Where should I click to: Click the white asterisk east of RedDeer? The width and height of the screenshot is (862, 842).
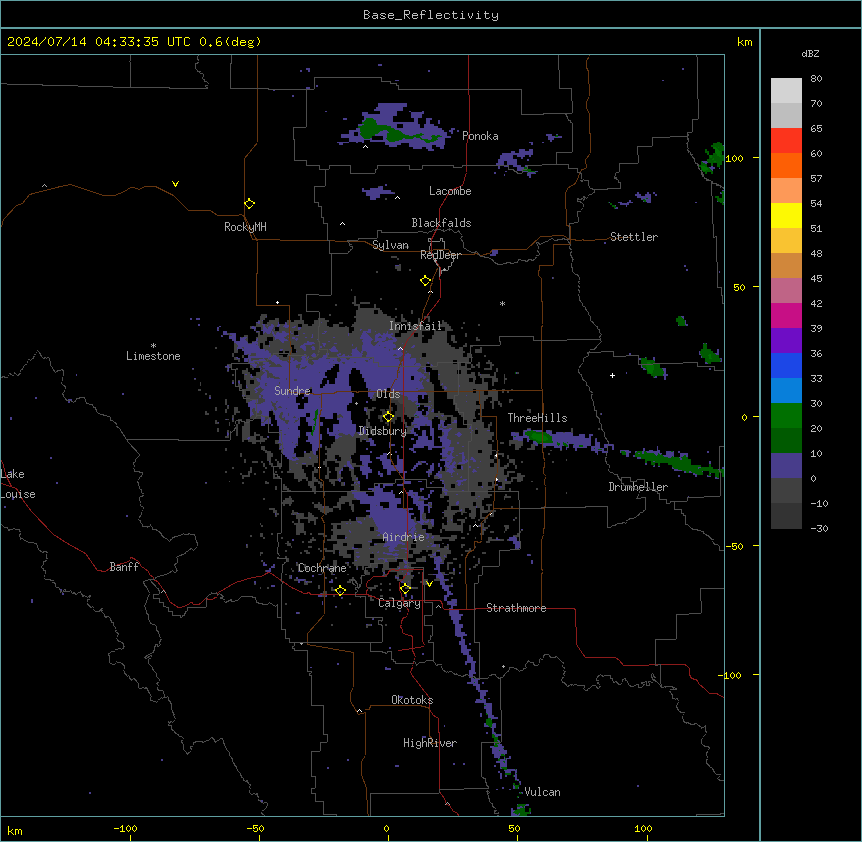pos(502,303)
